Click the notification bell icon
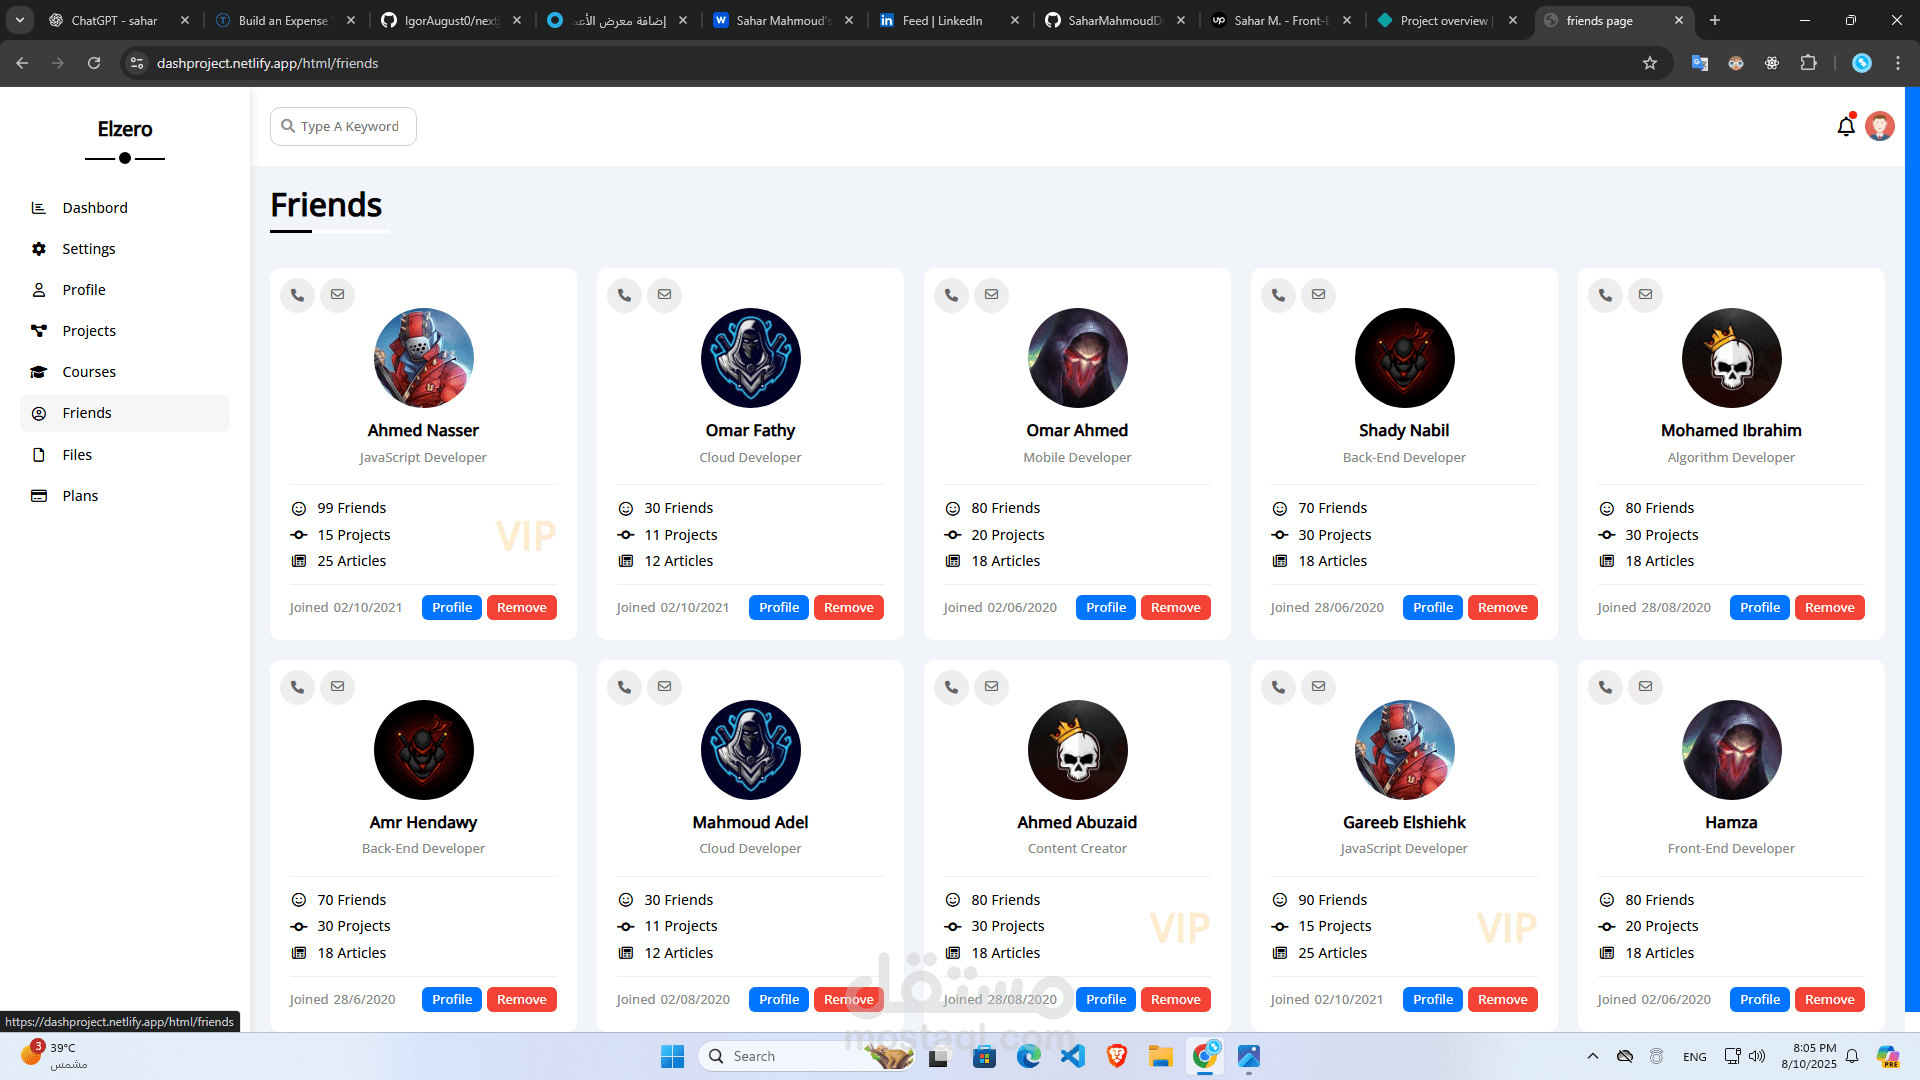The height and width of the screenshot is (1080, 1920). (x=1845, y=127)
